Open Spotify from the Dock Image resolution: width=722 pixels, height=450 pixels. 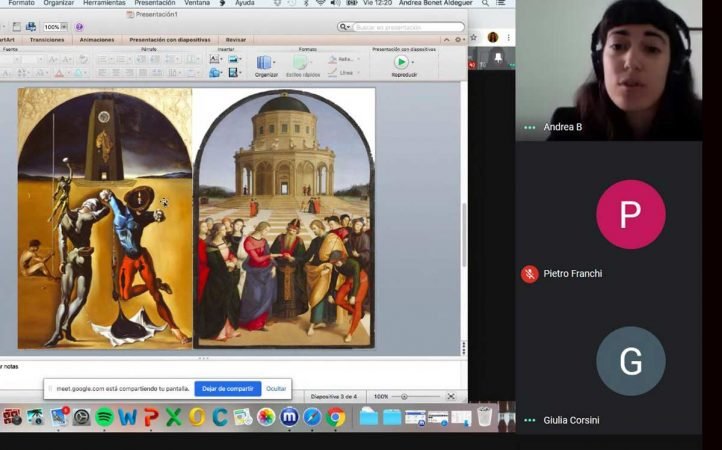(x=105, y=417)
